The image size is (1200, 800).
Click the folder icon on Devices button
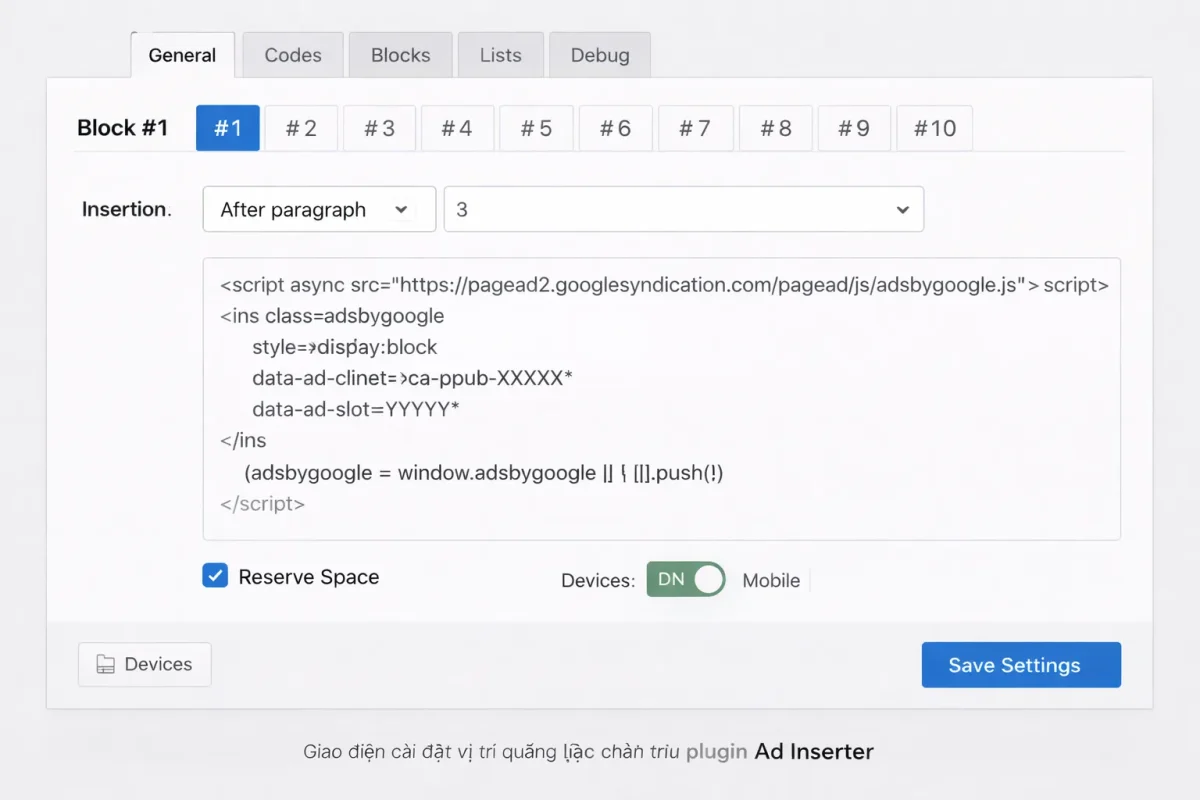[105, 665]
